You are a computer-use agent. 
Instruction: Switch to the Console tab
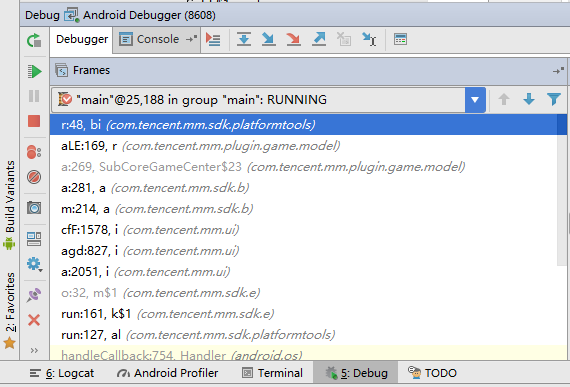(x=156, y=39)
